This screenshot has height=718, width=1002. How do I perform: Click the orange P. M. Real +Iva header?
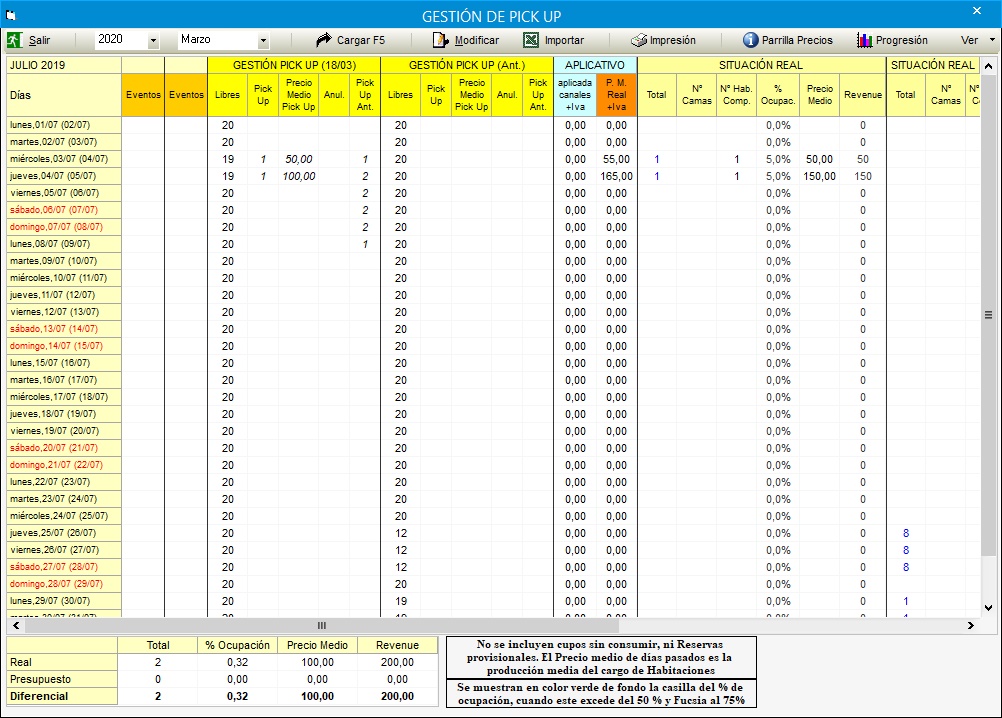tap(617, 95)
